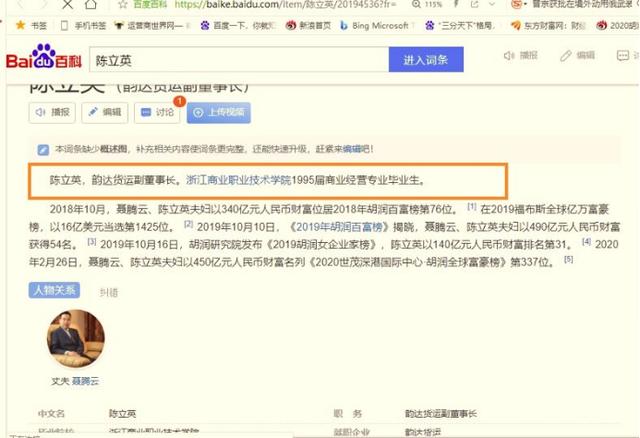
Task: Click the Sogou search engine icon
Action: click(517, 4)
